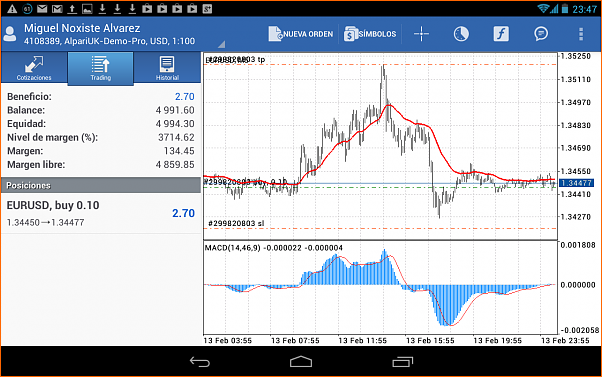Screen dimensions: 602x377
Task: Open the Nueva Orden dialog
Action: 301,34
